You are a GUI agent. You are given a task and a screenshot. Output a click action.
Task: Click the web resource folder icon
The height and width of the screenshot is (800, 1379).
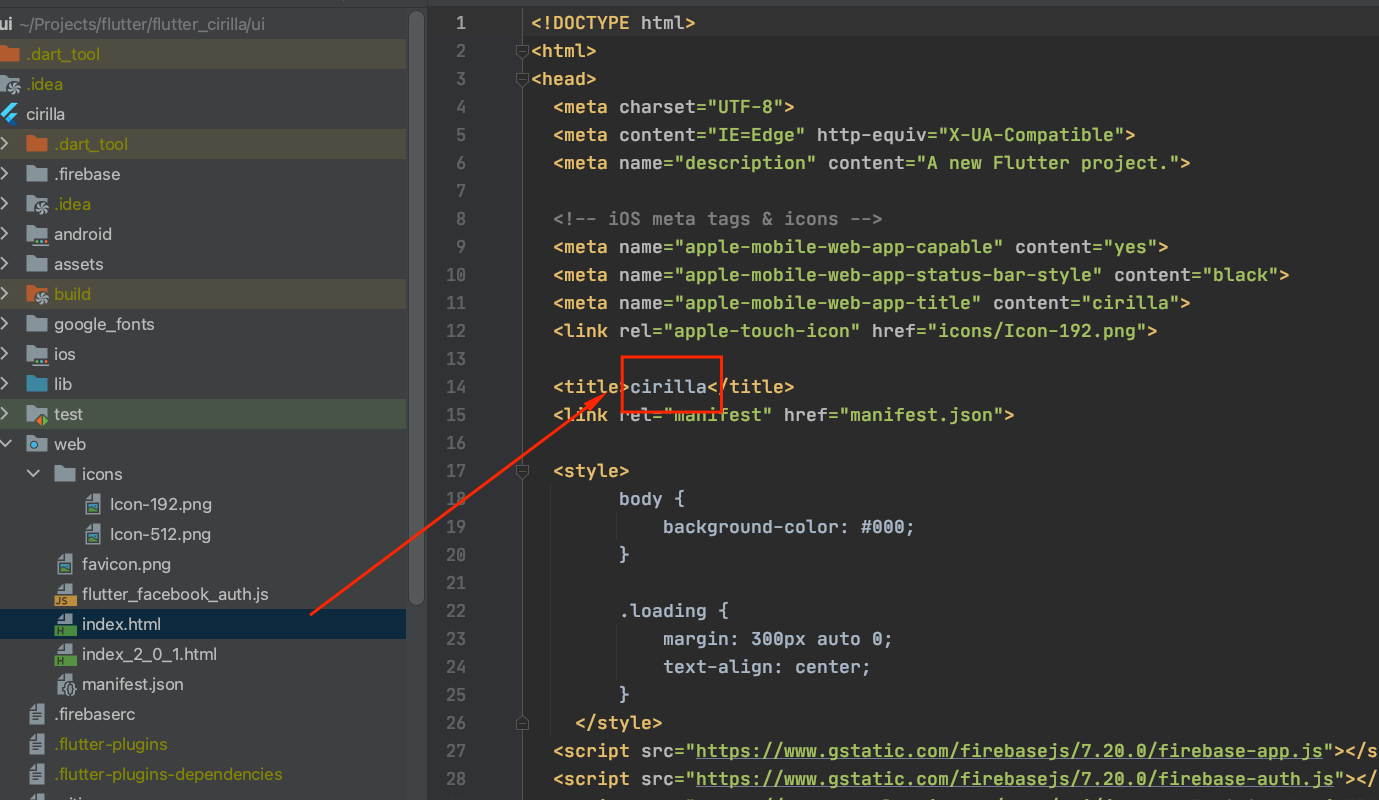35,444
